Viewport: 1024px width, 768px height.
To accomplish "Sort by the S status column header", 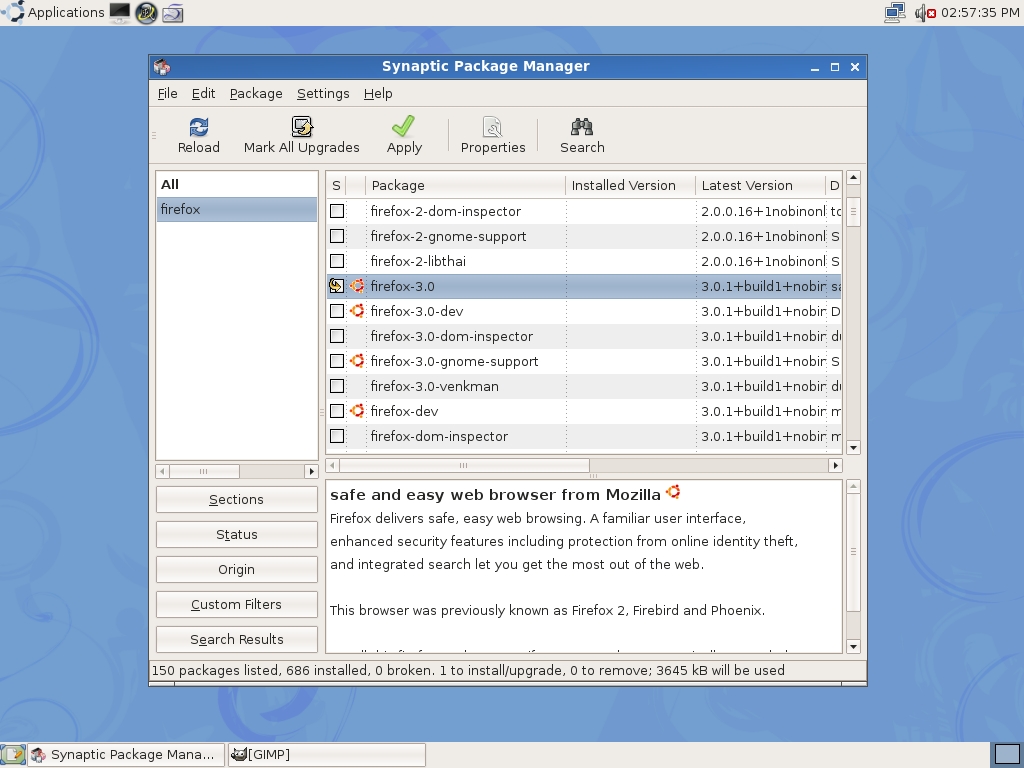I will click(336, 185).
